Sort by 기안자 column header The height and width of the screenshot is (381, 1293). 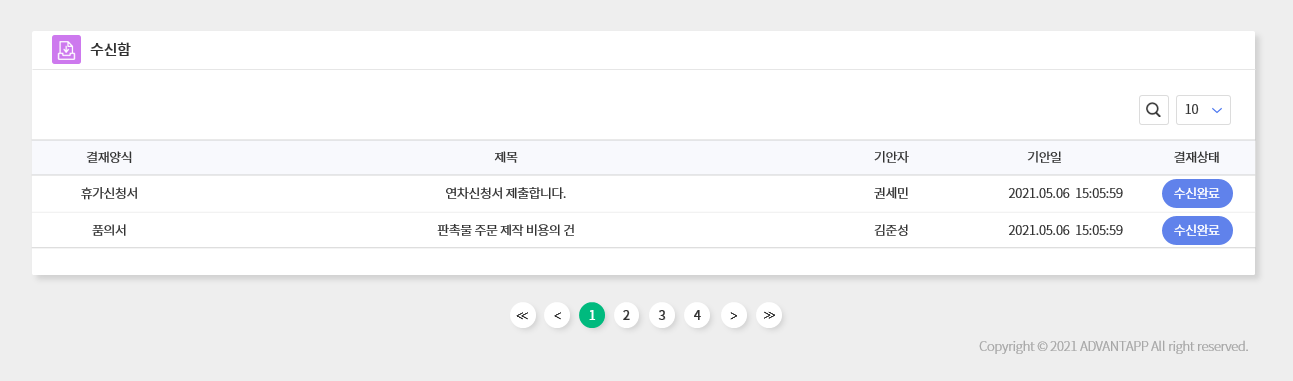coord(891,157)
